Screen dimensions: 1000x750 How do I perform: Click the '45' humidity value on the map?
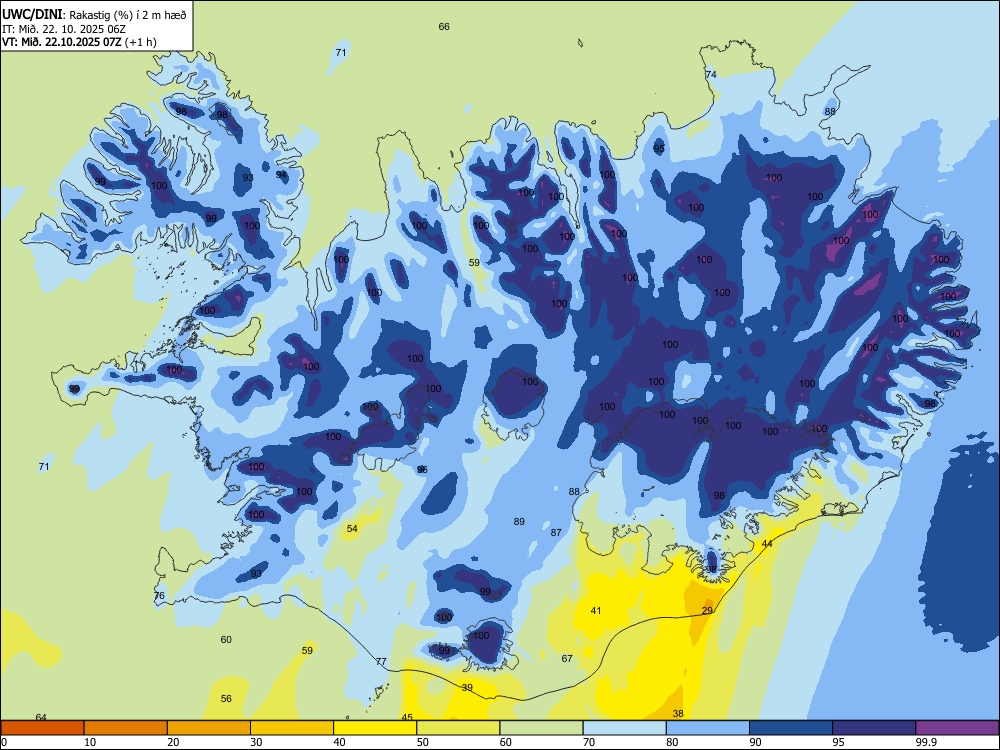[x=407, y=717]
